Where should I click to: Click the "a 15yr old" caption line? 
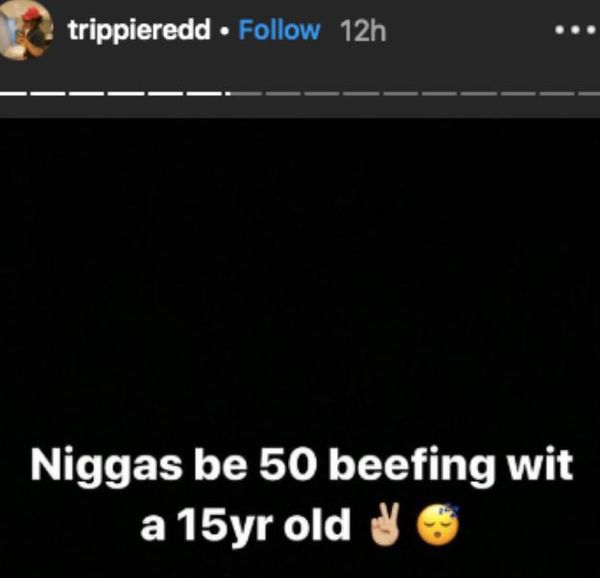pyautogui.click(x=245, y=525)
